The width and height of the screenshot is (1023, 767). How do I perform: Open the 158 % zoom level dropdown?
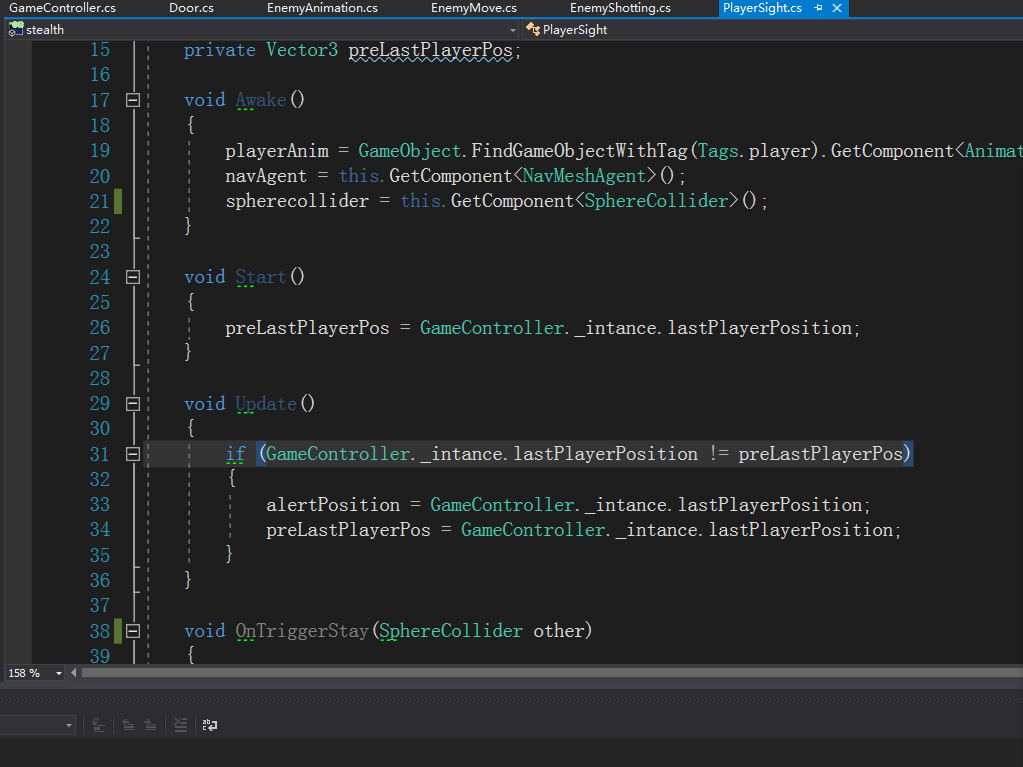[x=59, y=673]
